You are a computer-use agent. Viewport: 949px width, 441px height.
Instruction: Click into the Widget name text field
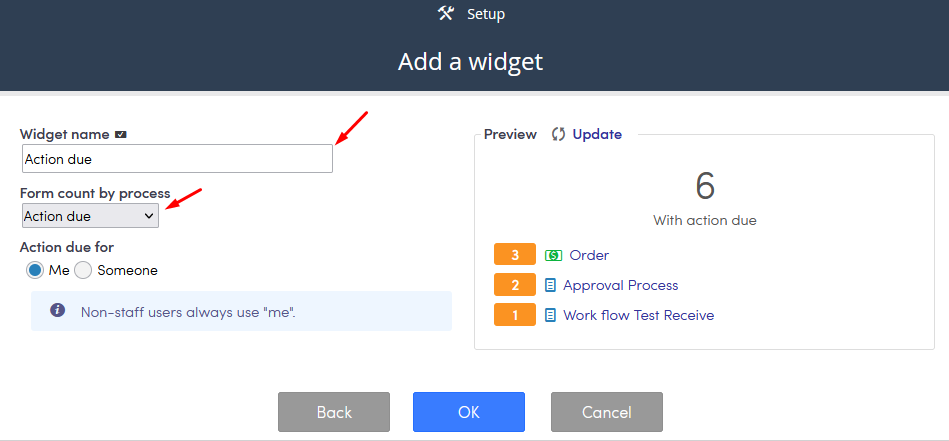coord(177,158)
